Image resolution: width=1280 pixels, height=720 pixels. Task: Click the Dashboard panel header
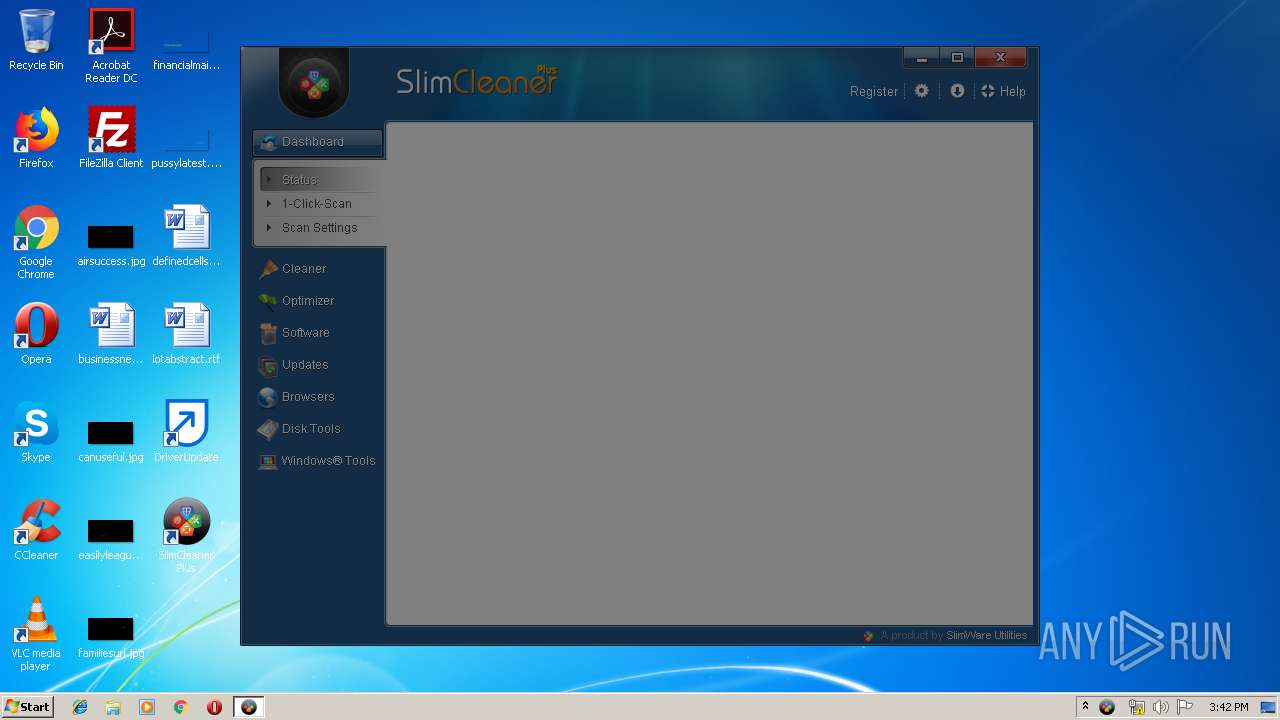tap(318, 142)
